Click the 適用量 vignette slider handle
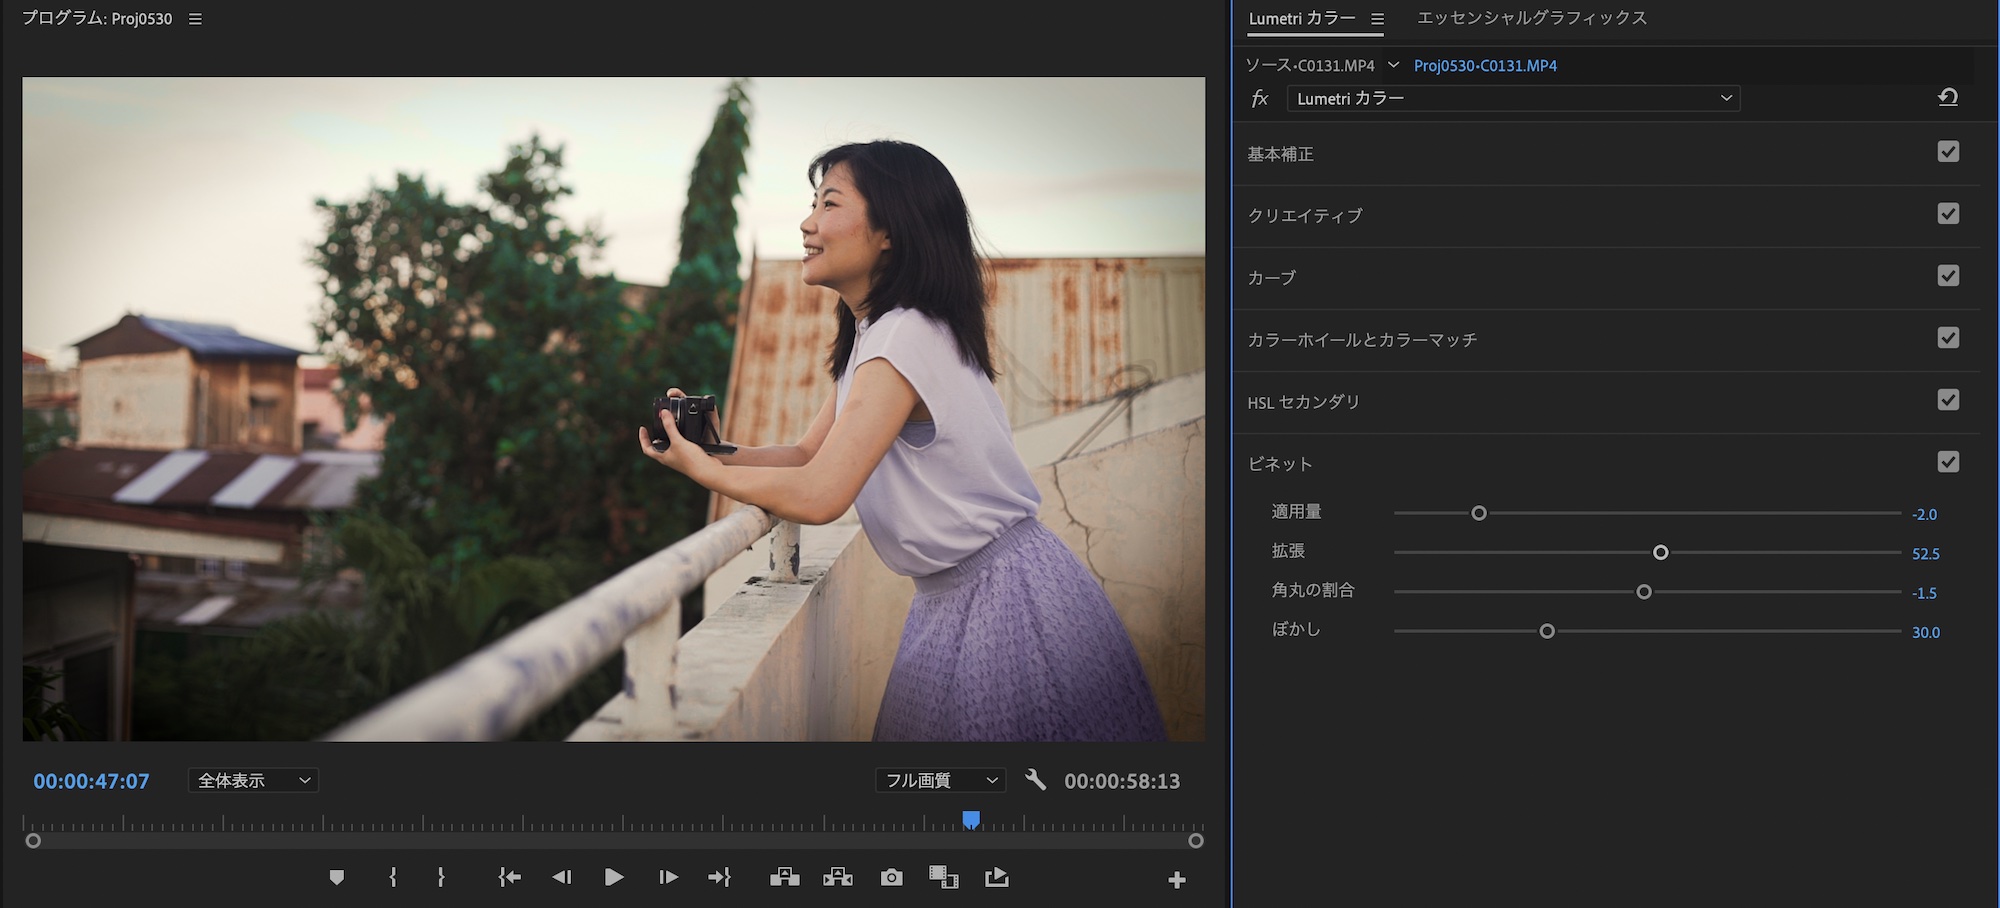2000x908 pixels. [1479, 514]
